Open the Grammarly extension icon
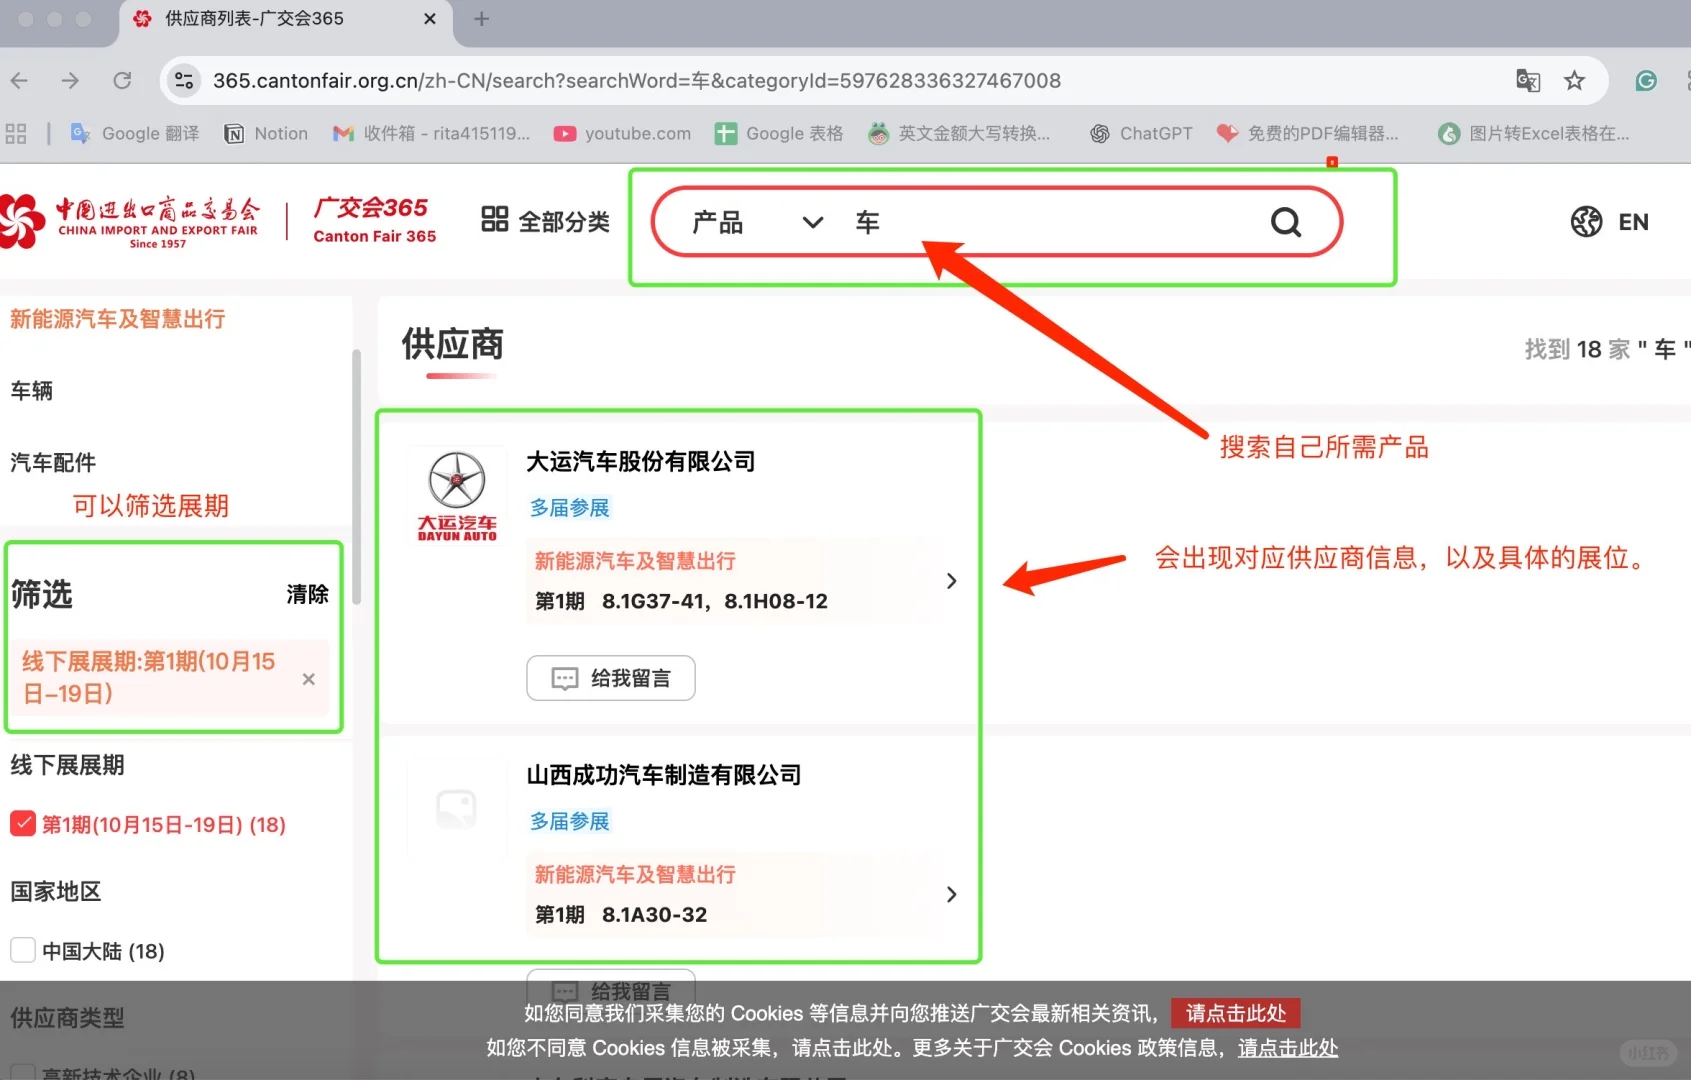Screen dimensions: 1691x1080 click(x=1646, y=81)
